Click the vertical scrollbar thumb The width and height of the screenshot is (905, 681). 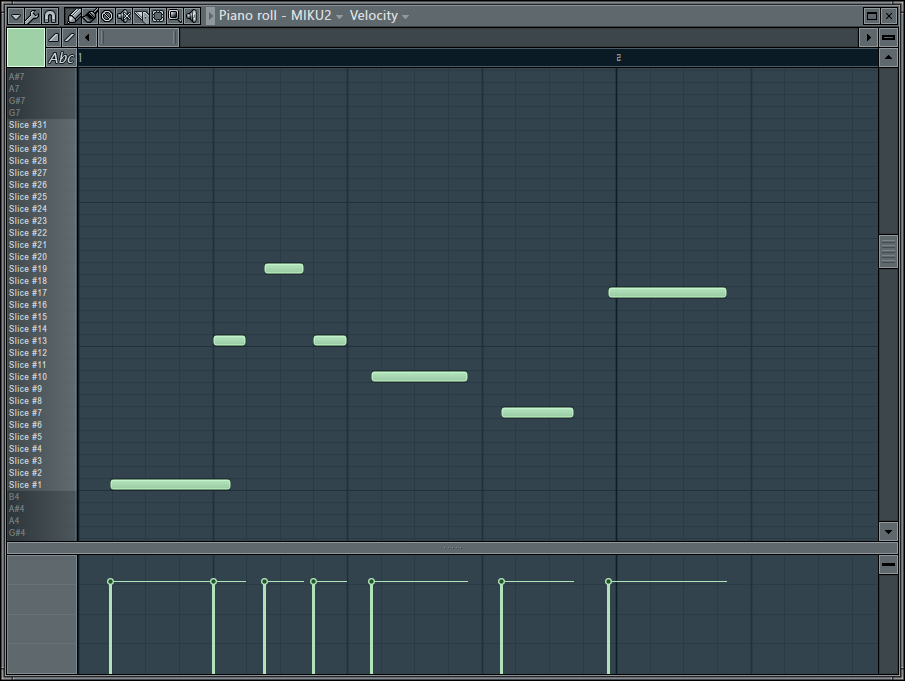(x=888, y=252)
